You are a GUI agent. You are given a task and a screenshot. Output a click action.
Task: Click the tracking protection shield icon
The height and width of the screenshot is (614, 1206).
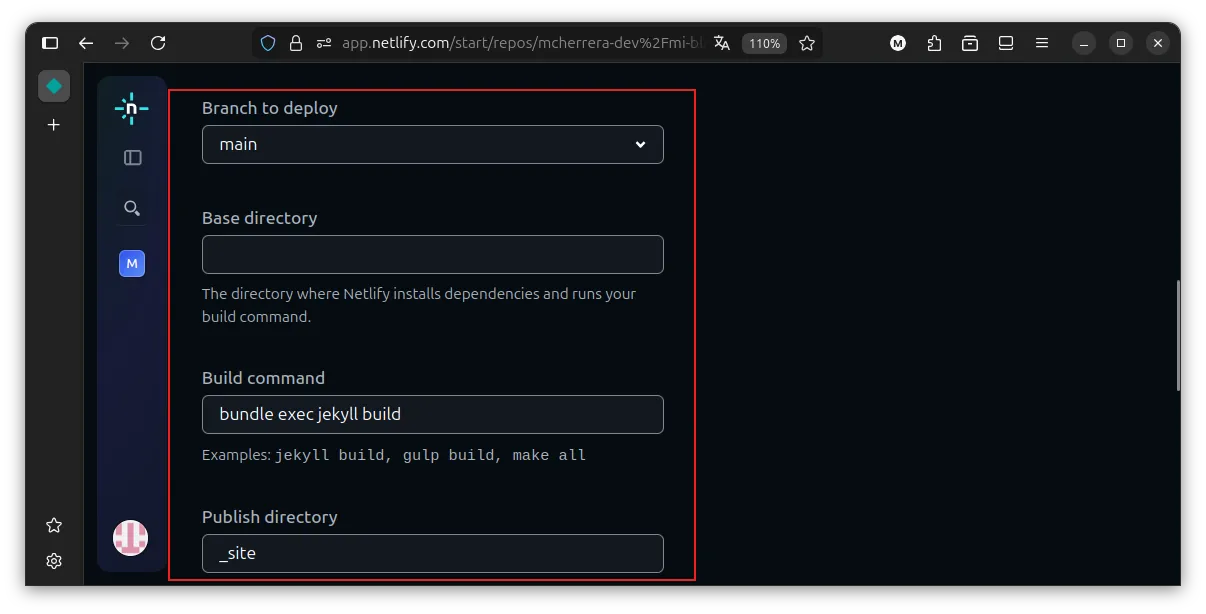(x=268, y=43)
